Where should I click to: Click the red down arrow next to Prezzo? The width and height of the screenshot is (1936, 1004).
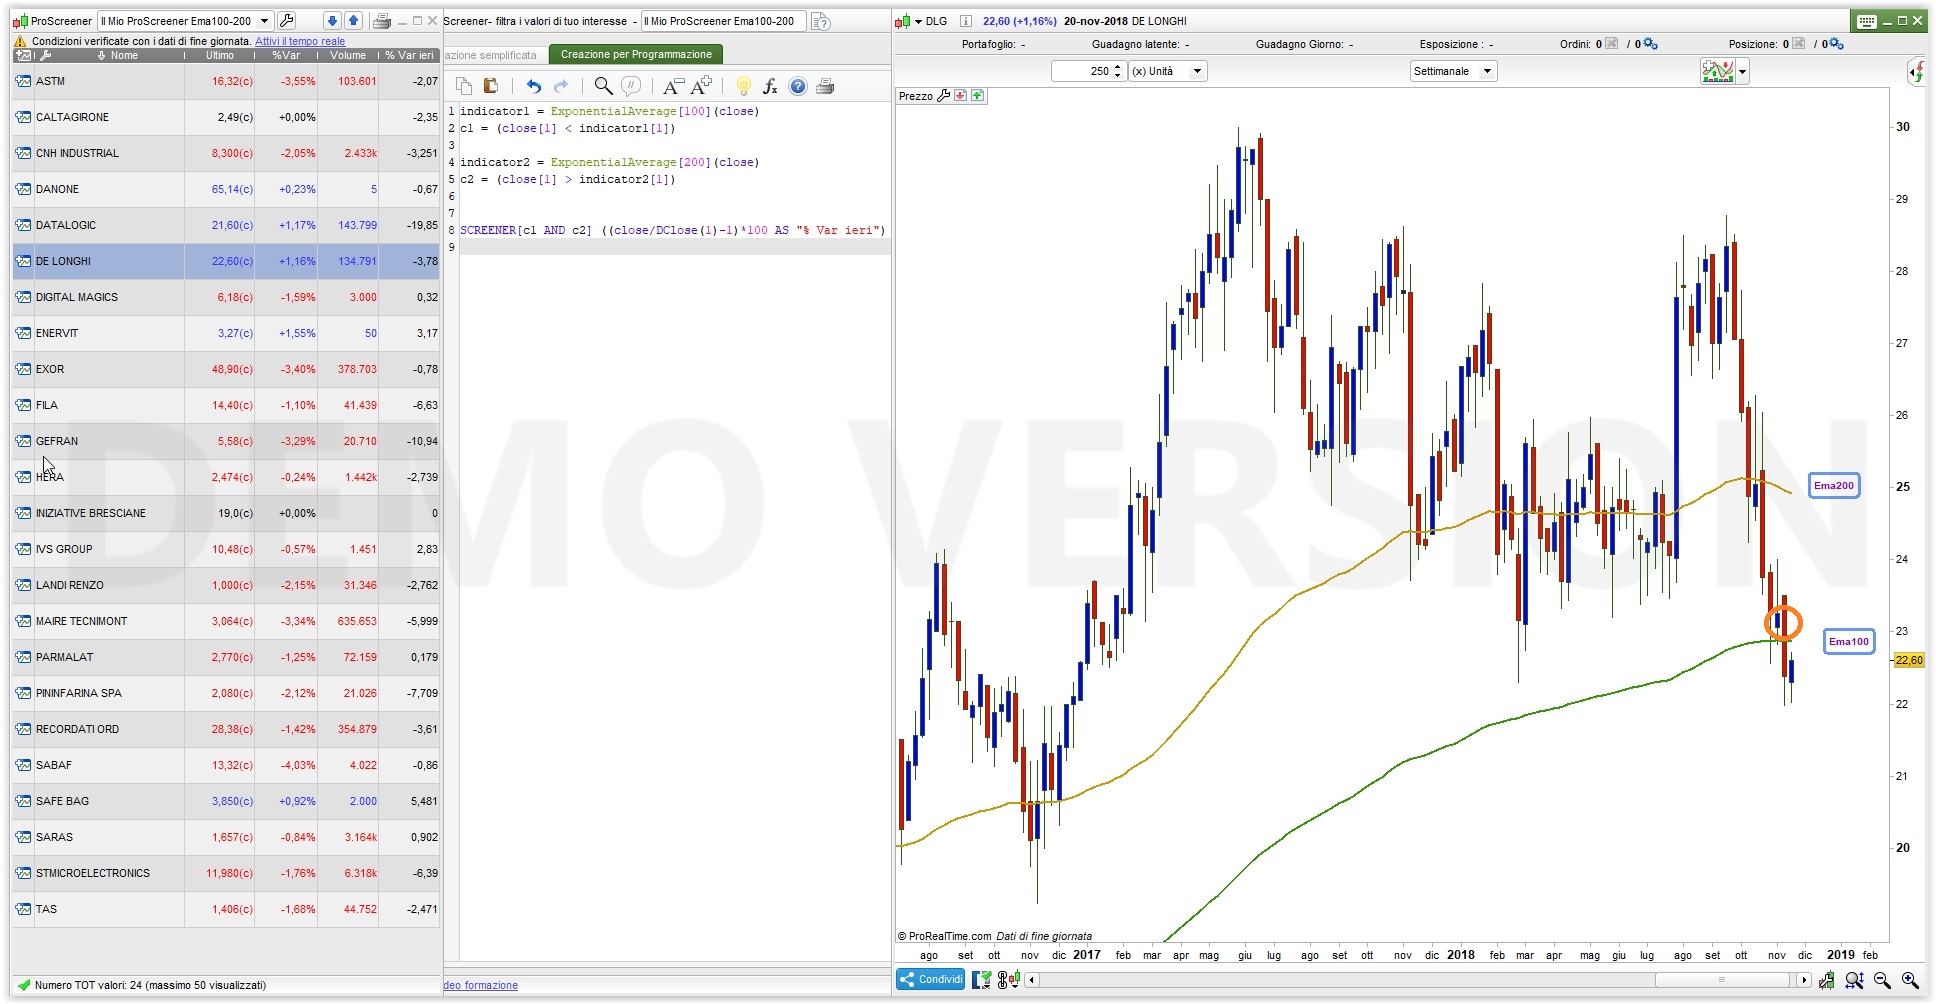click(x=961, y=96)
